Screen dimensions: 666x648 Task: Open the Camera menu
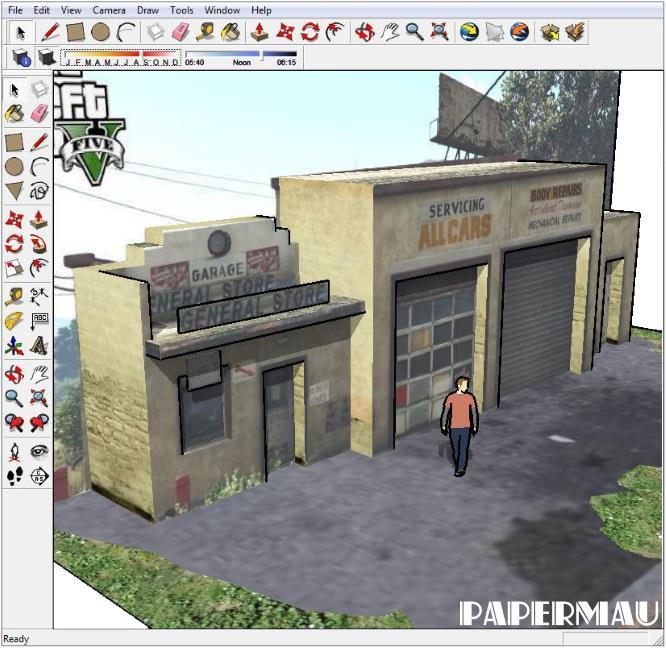click(109, 10)
